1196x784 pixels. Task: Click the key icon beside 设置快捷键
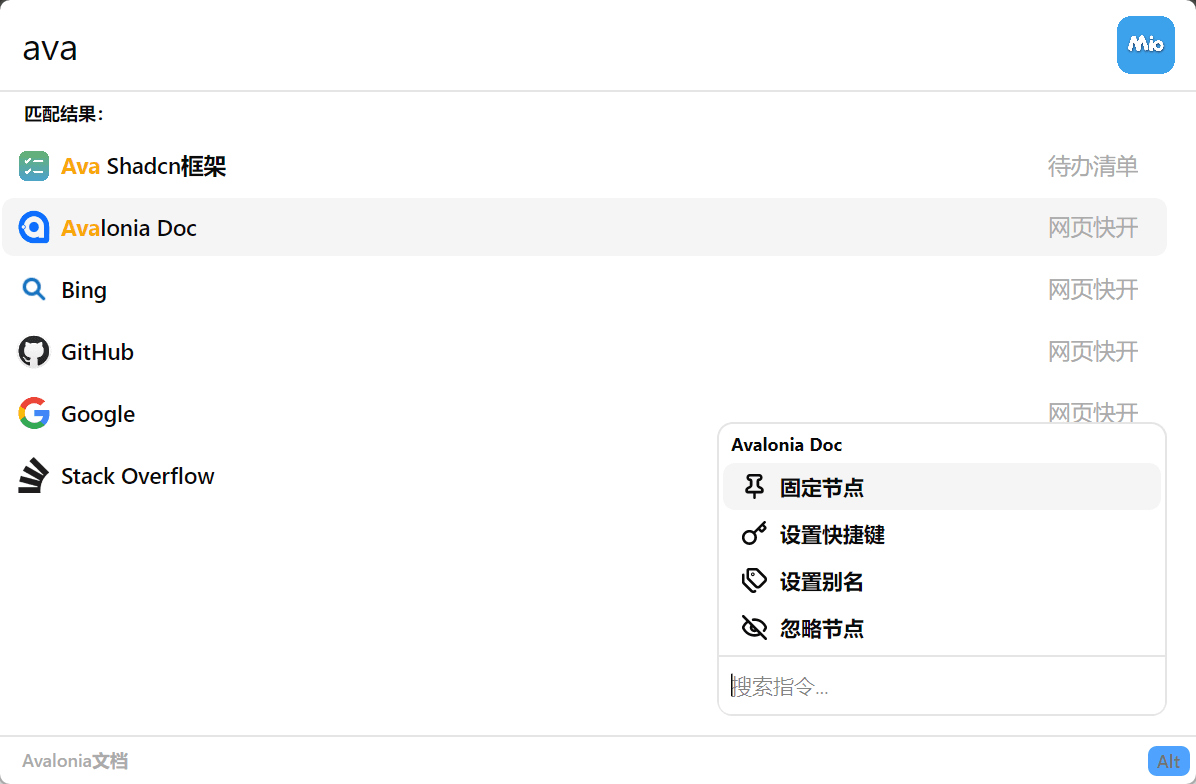(x=754, y=534)
